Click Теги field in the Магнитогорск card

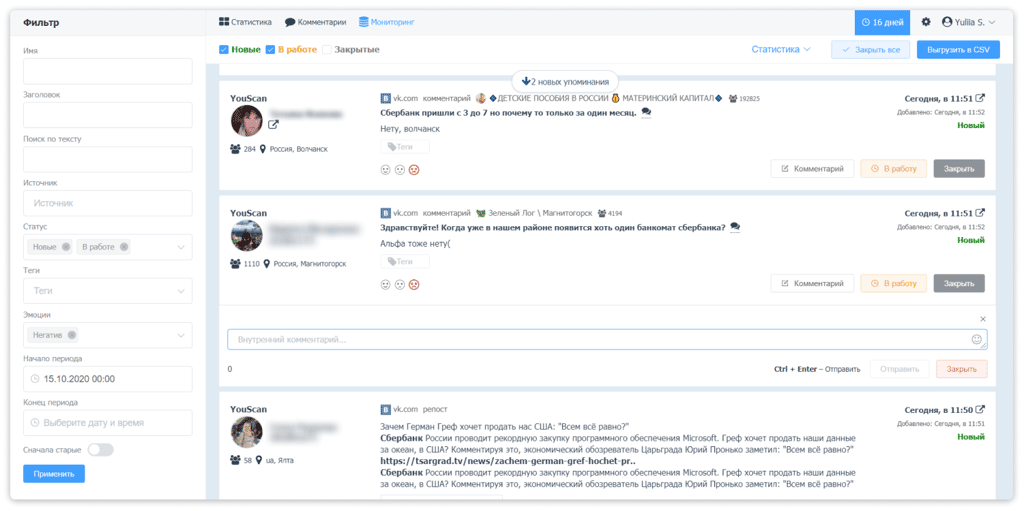[x=404, y=261]
